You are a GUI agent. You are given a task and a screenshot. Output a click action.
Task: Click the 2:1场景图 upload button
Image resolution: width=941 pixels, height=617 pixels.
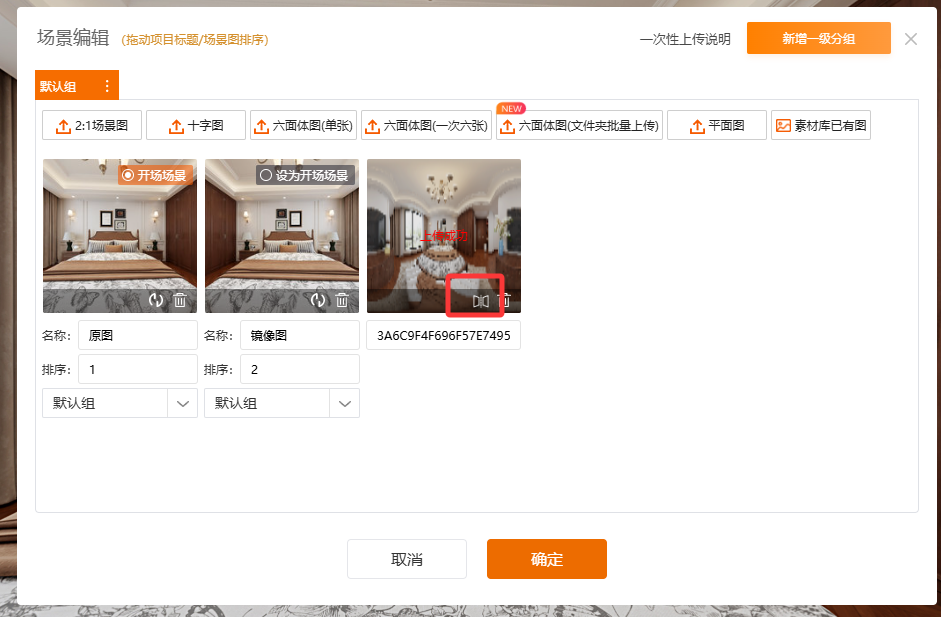[x=92, y=126]
